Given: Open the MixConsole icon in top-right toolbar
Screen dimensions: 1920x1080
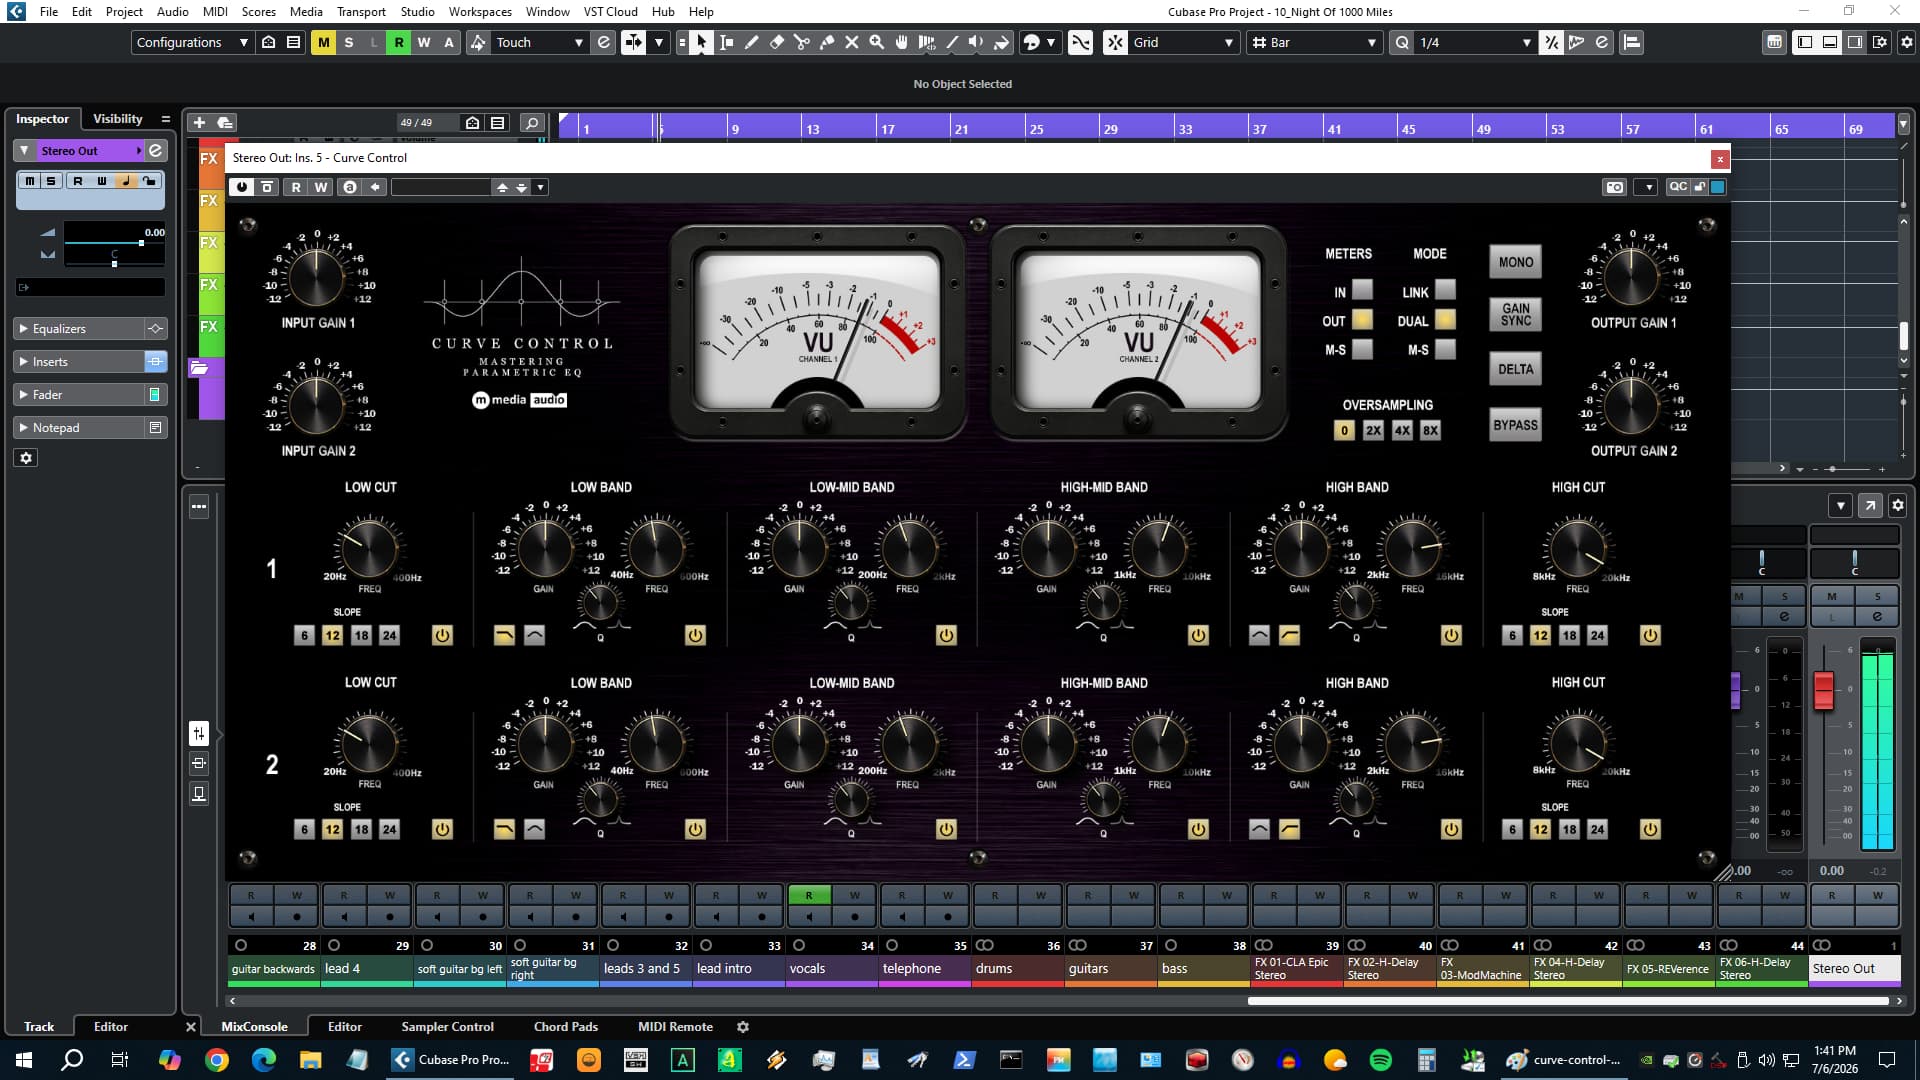Looking at the screenshot, I should point(1775,42).
